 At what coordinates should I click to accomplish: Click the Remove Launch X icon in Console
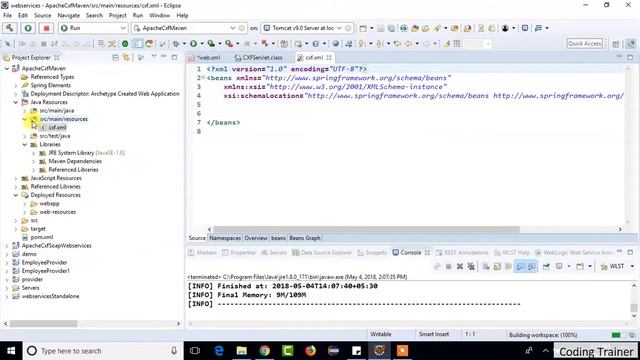point(460,267)
